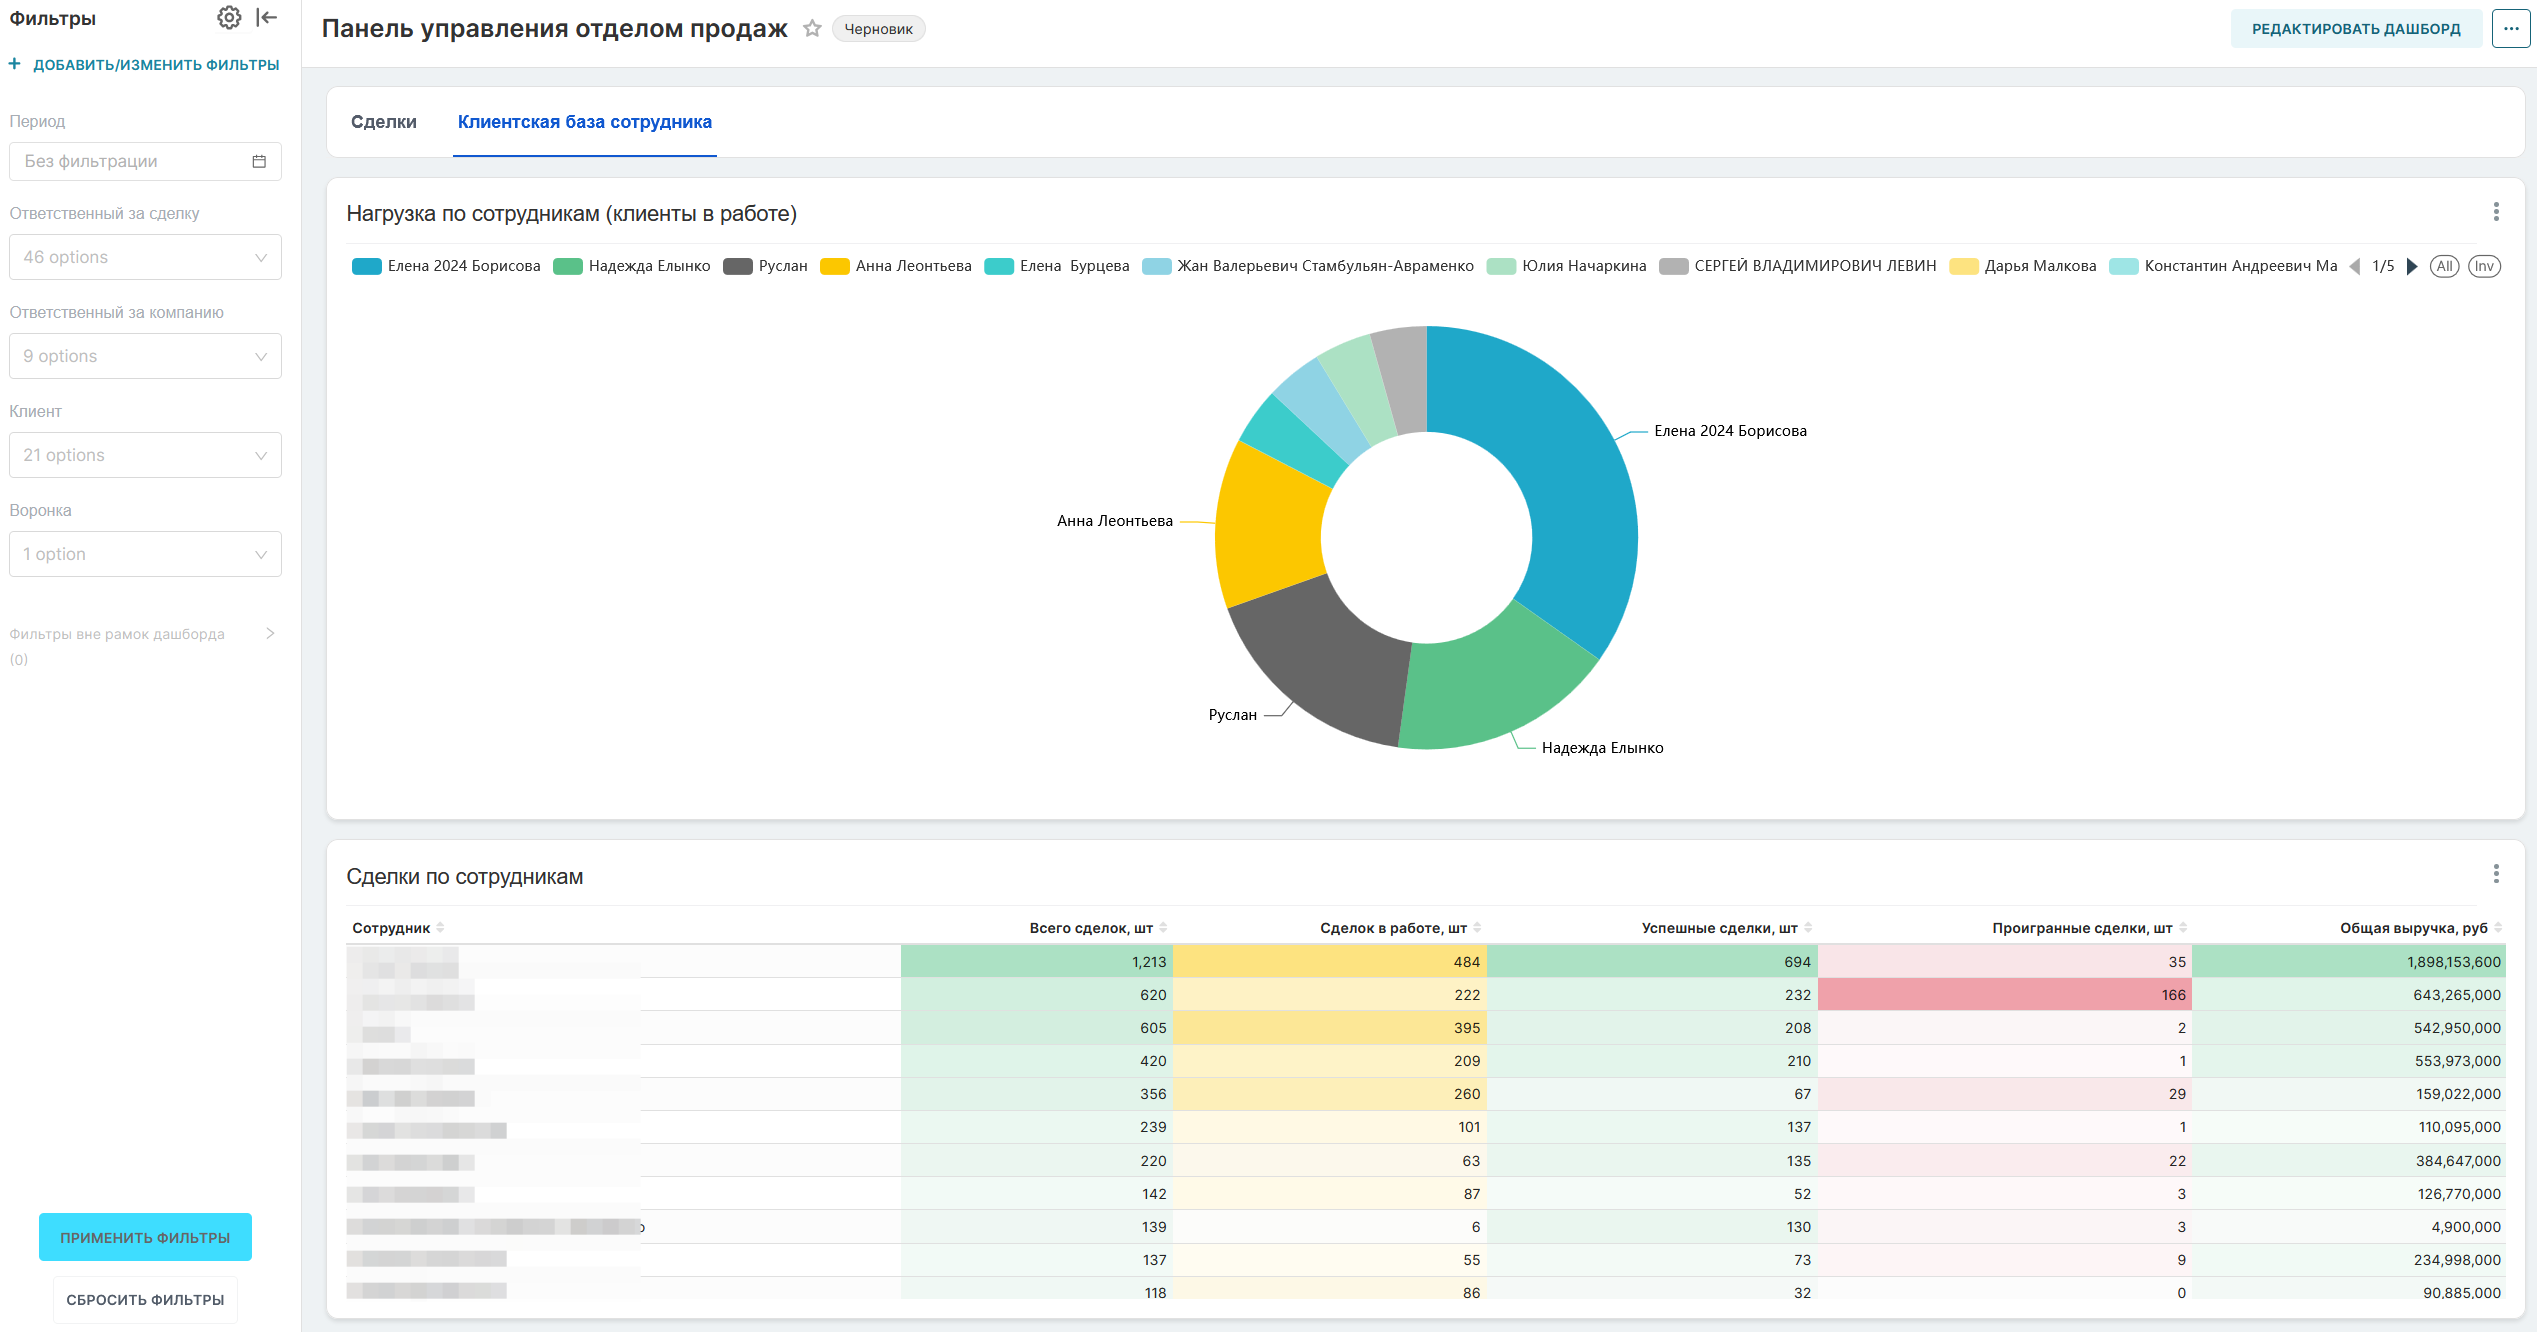Expand the deal responsible dropdown

coord(146,258)
